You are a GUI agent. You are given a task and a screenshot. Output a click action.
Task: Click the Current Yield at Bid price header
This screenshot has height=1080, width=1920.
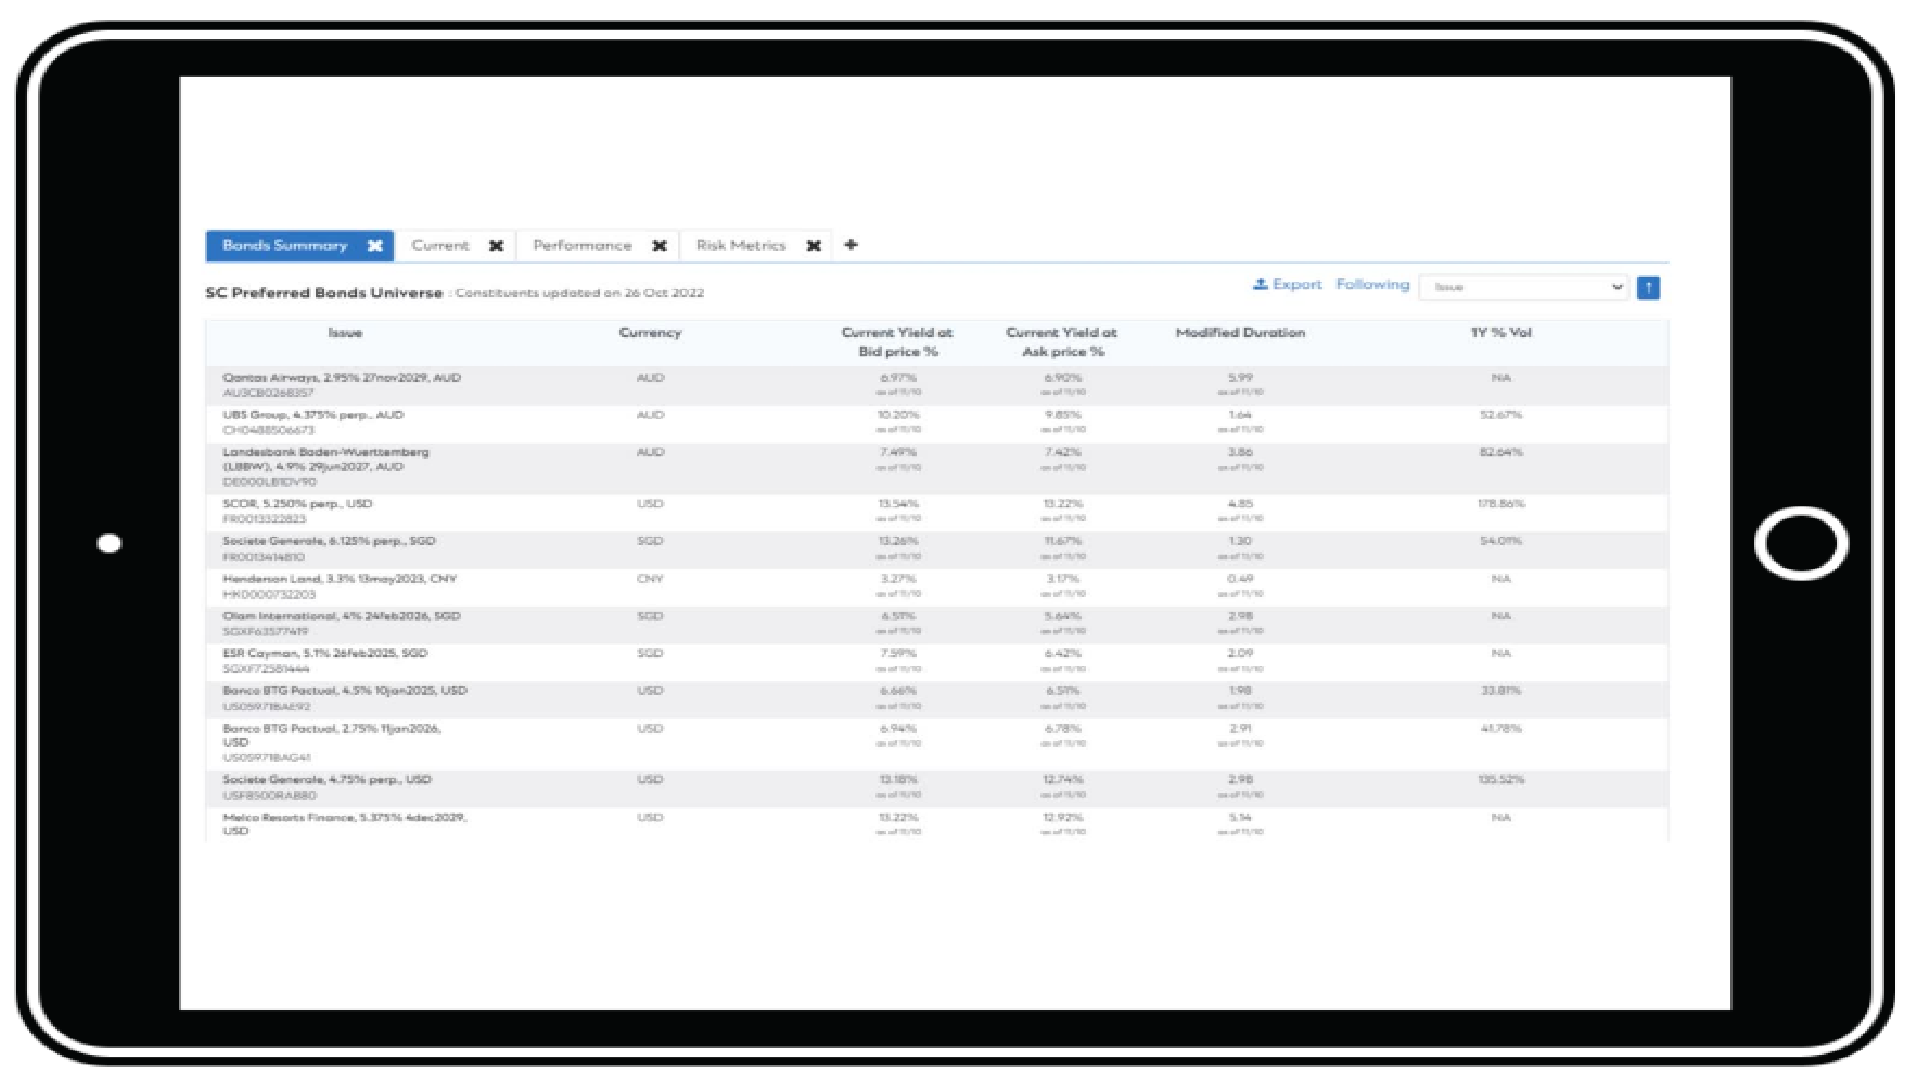click(897, 342)
